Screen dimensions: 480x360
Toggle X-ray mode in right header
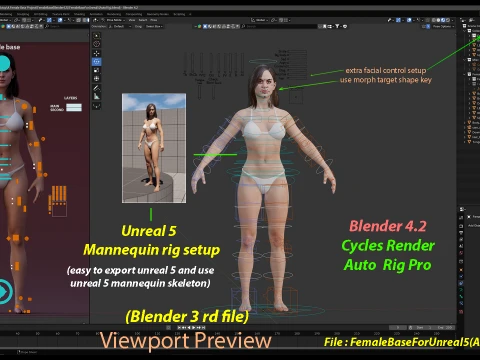coord(427,20)
